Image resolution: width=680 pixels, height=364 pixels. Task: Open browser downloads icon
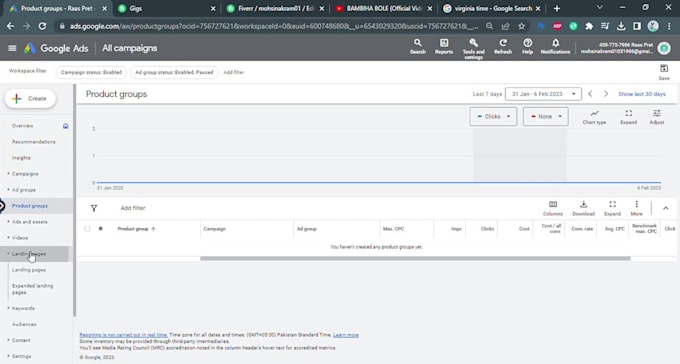(x=621, y=26)
